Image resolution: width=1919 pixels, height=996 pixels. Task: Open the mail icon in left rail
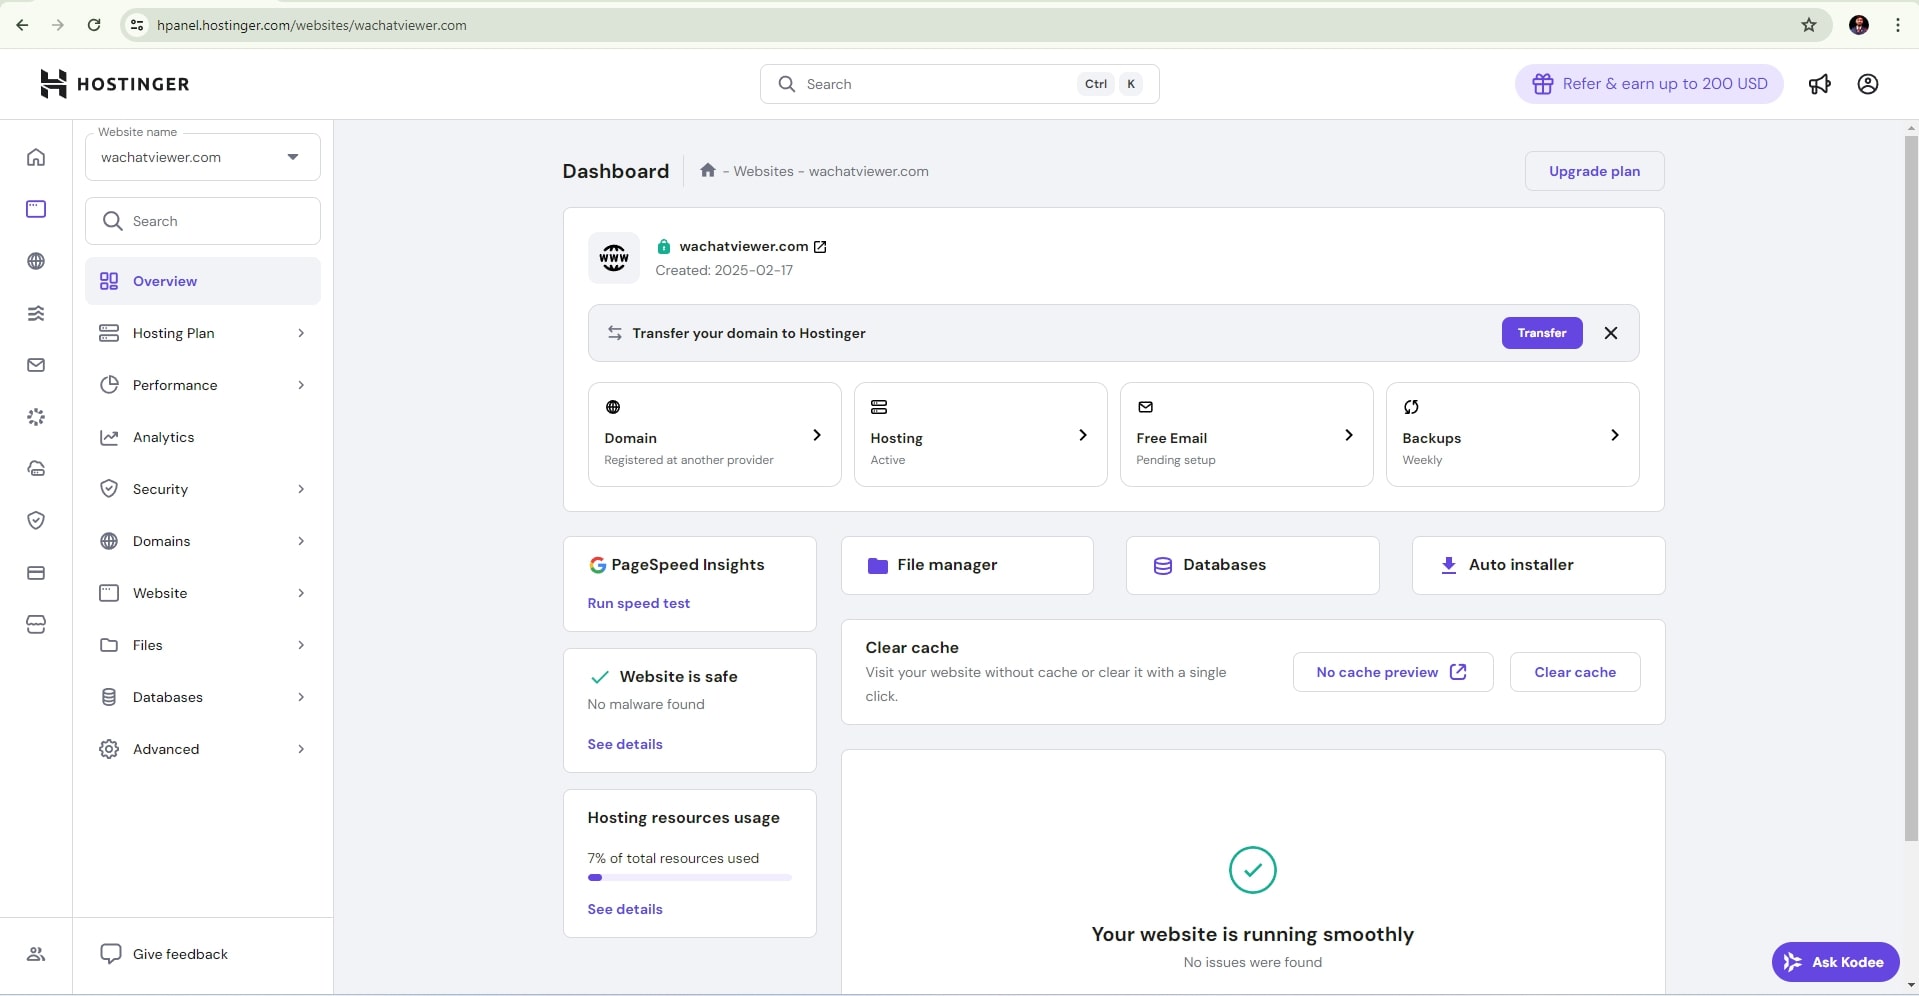[x=36, y=365]
